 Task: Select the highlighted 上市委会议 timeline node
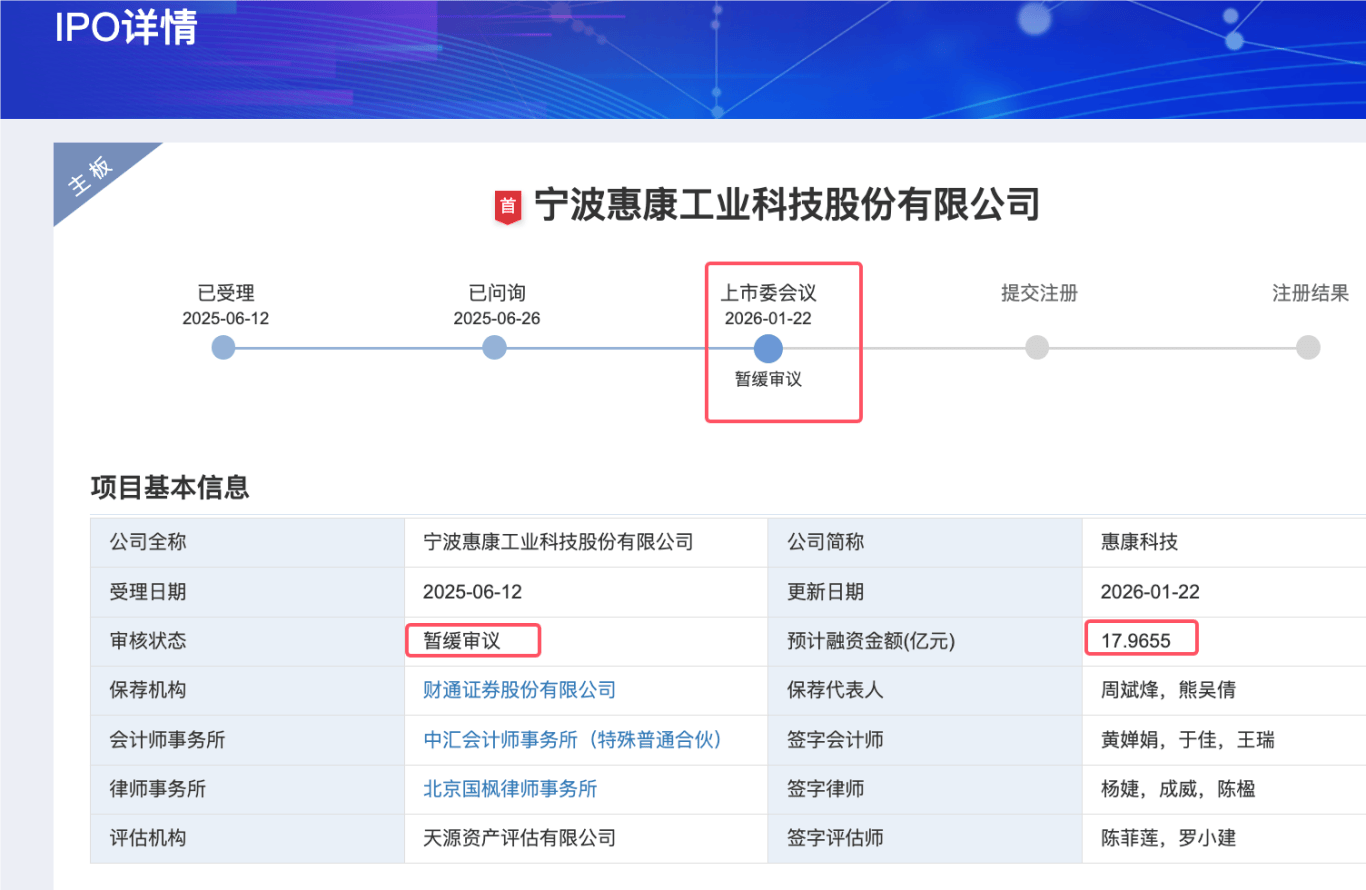coord(766,347)
